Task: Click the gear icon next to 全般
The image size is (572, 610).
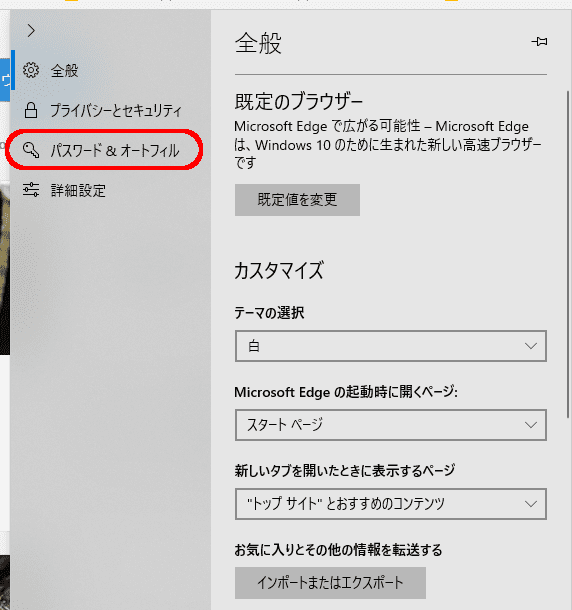Action: (x=31, y=70)
